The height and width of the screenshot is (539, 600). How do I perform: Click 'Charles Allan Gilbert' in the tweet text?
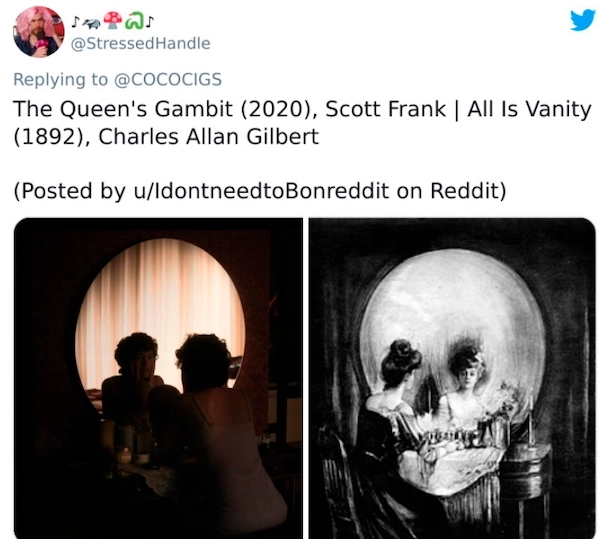[209, 137]
